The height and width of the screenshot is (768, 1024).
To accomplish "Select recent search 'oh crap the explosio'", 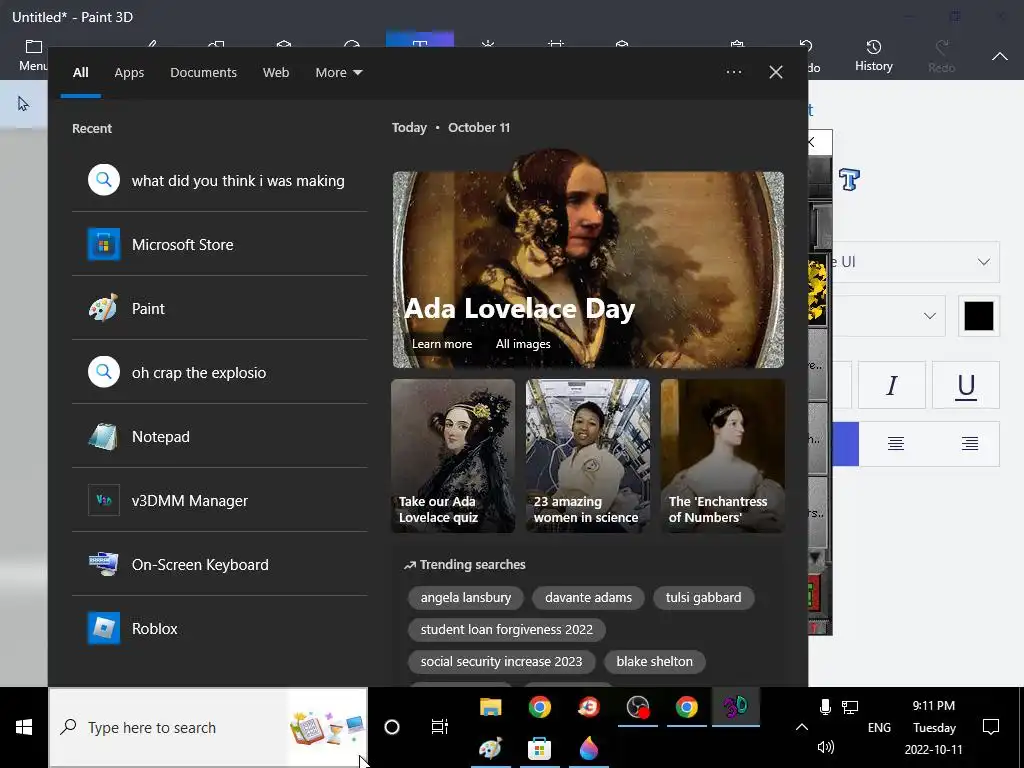I will [x=219, y=372].
